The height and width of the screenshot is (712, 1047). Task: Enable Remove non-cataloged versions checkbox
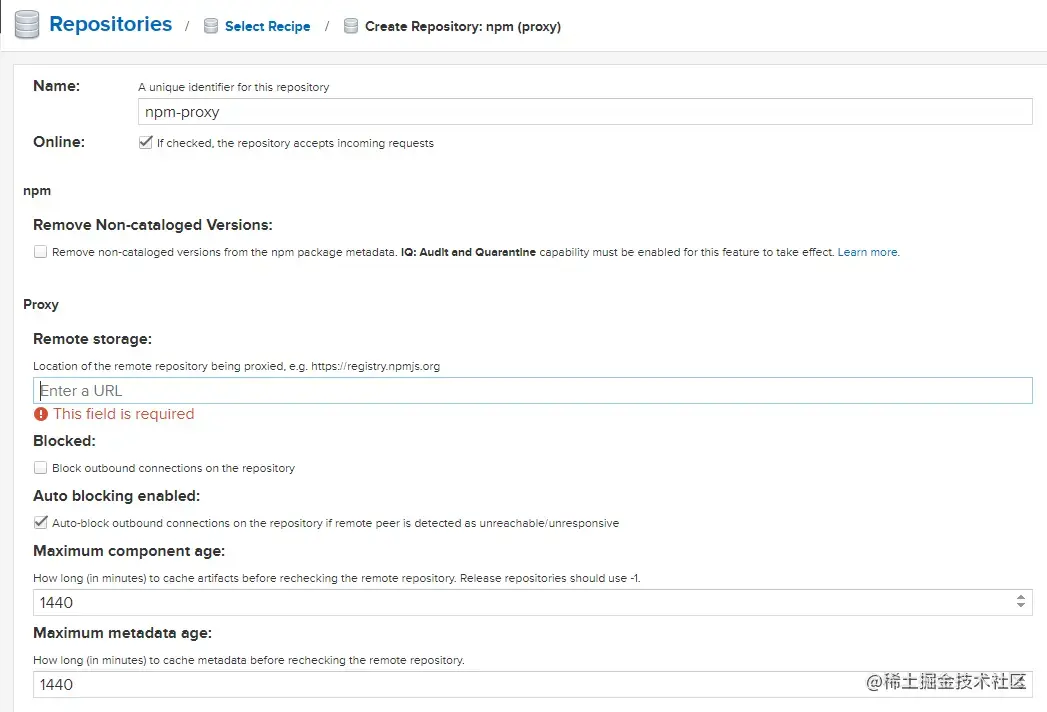point(41,252)
